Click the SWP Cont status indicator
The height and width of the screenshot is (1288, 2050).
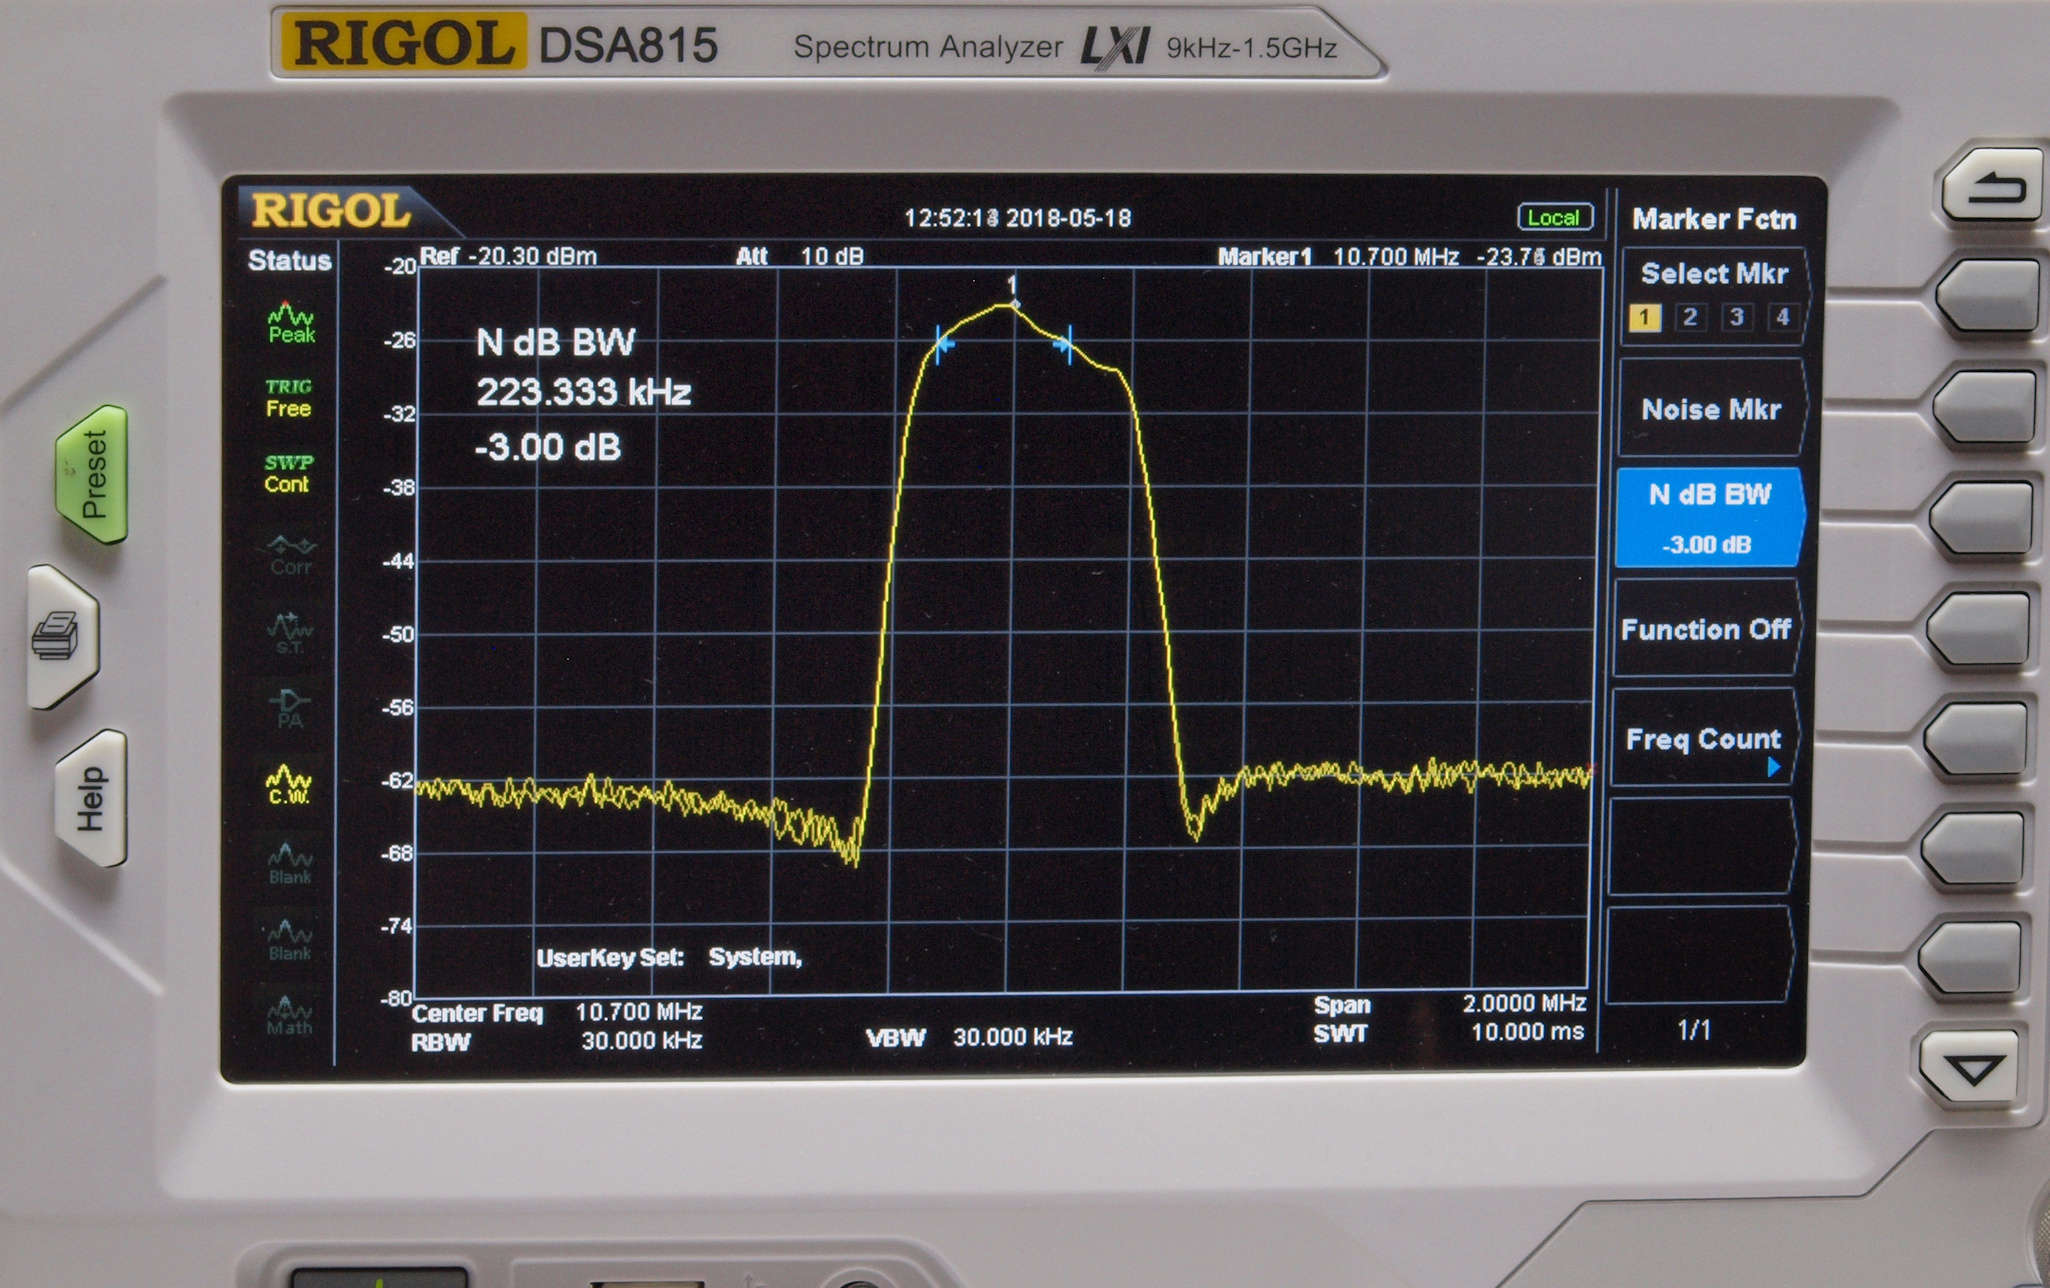pyautogui.click(x=288, y=474)
